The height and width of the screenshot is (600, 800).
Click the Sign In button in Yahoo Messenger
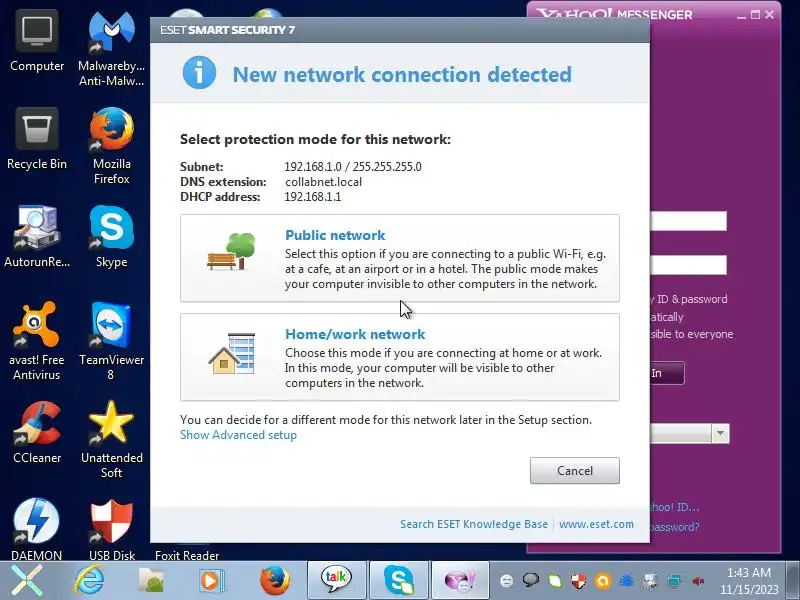(667, 373)
